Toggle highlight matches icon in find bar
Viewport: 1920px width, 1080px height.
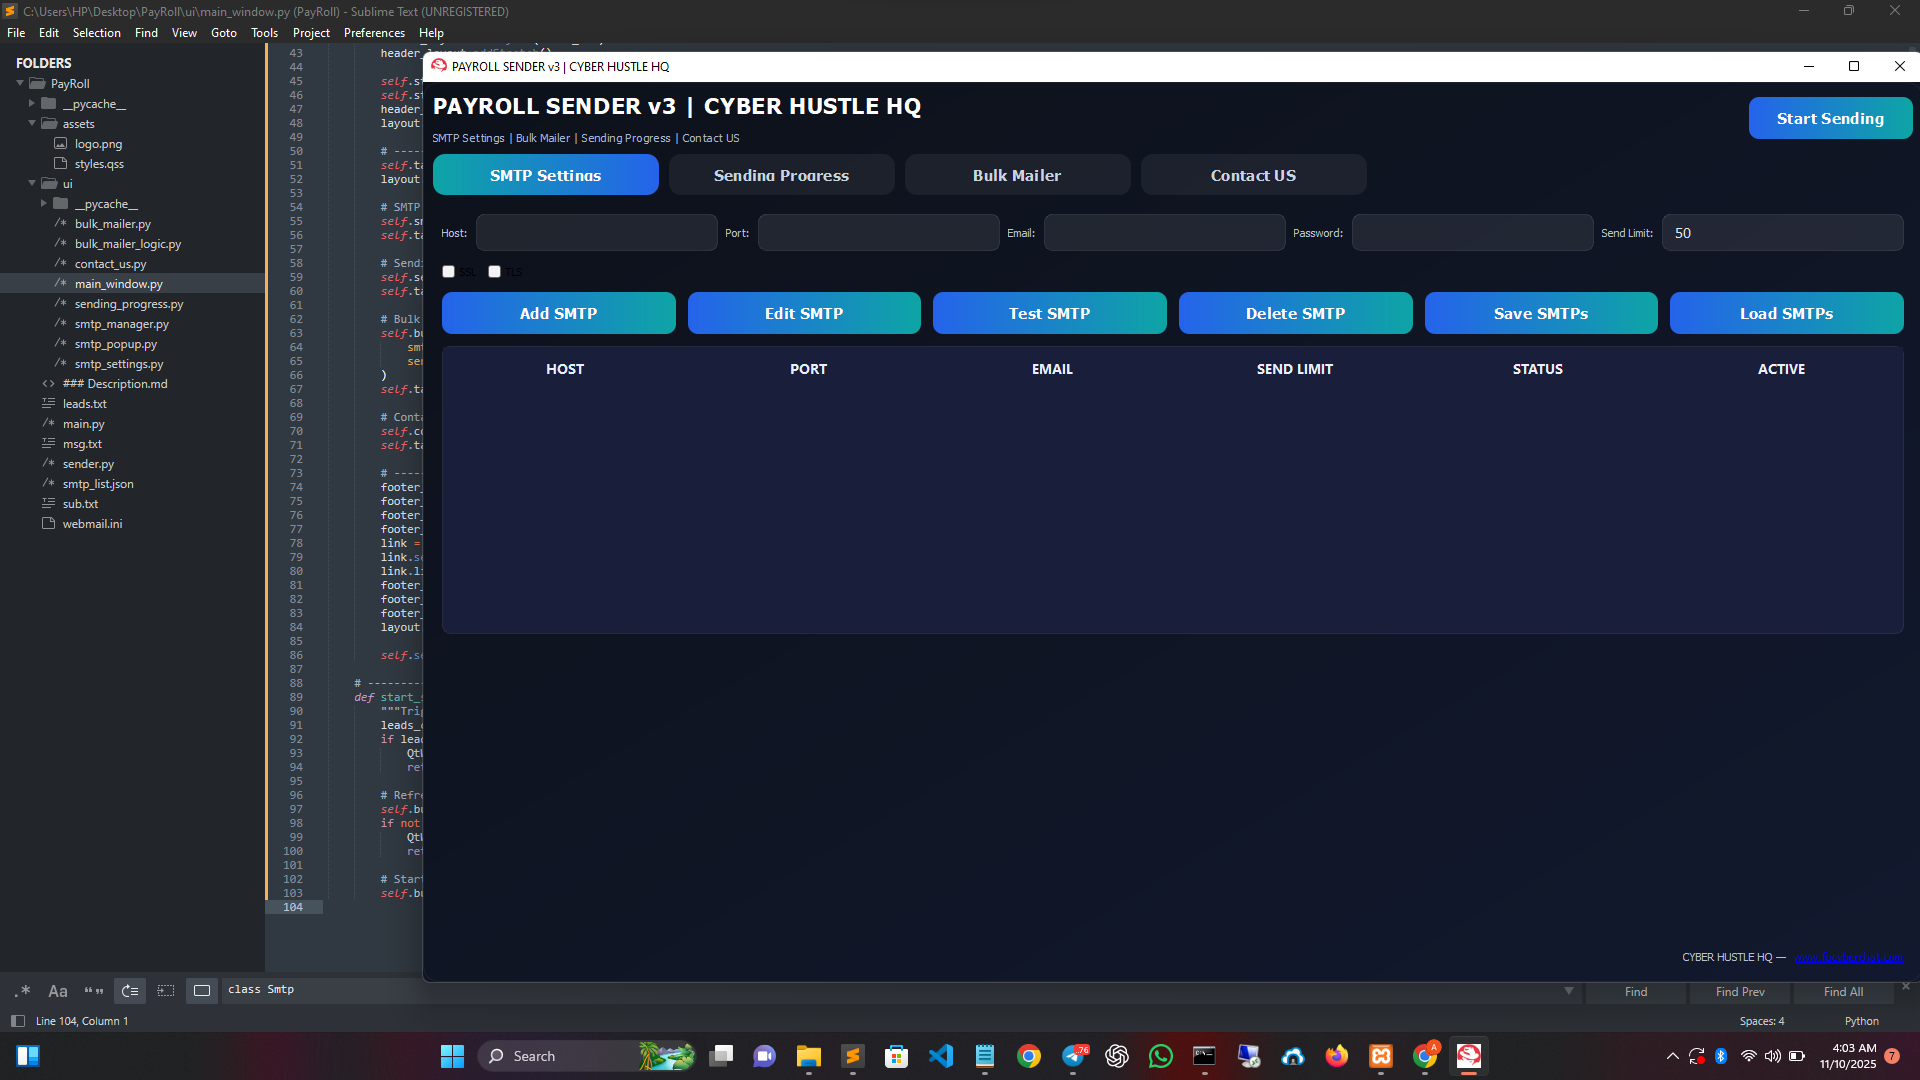coord(202,991)
